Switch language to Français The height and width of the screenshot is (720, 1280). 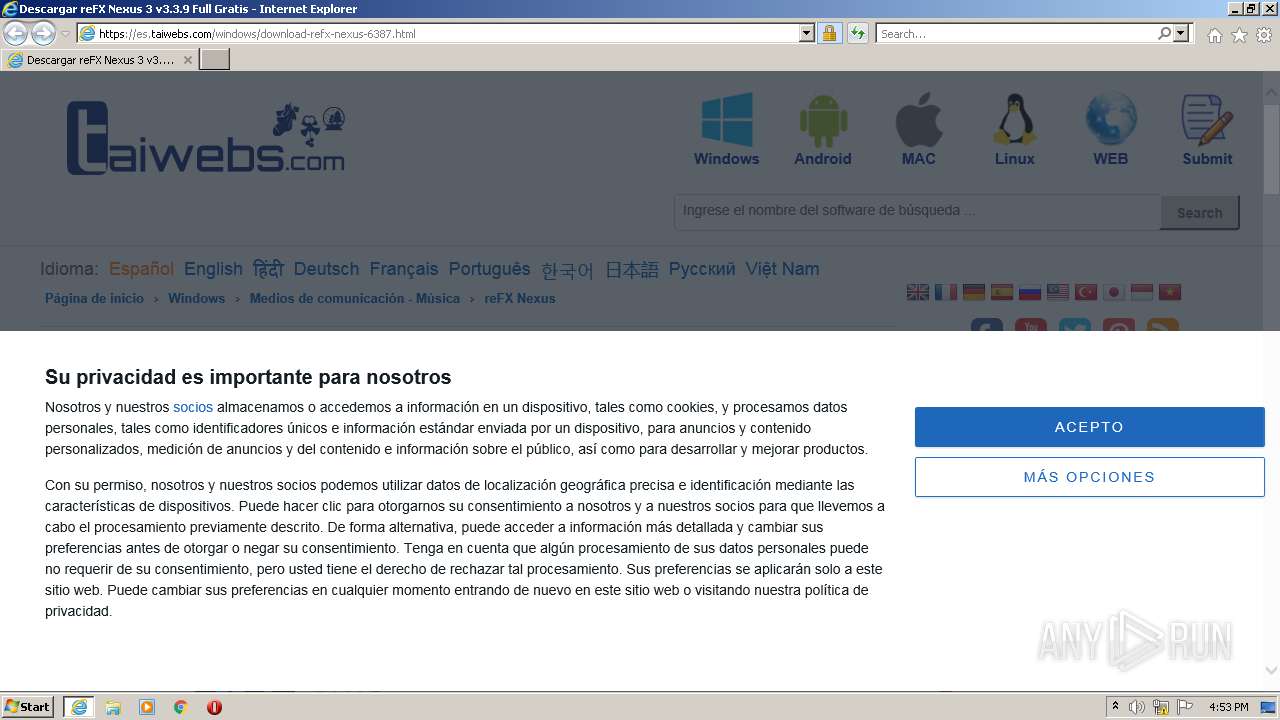(x=404, y=269)
